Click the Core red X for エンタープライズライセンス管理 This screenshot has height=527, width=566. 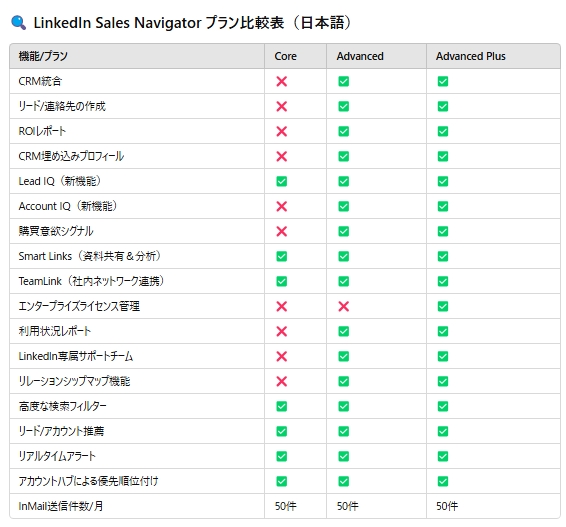point(282,306)
